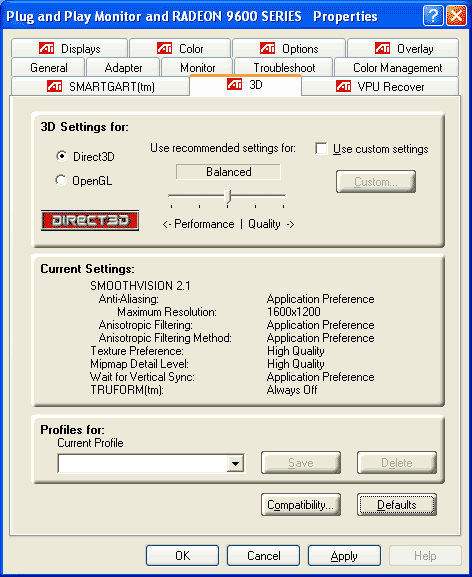Click the ATI icon on SMARTGART tab
The height and width of the screenshot is (577, 472).
(x=54, y=86)
